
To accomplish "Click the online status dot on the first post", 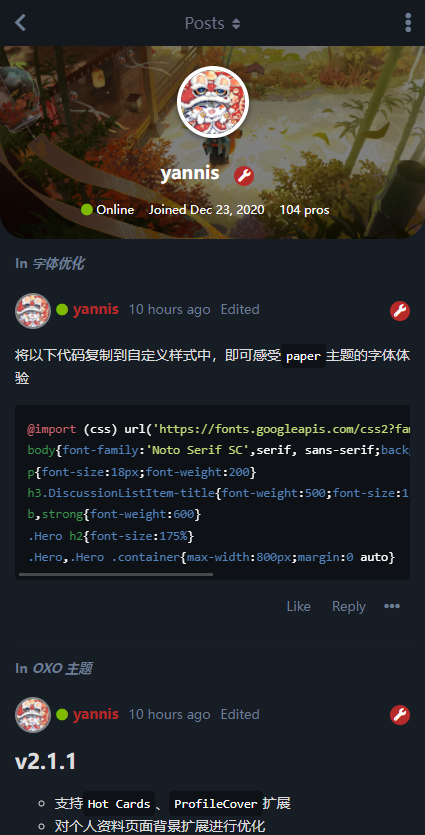I will tap(62, 310).
